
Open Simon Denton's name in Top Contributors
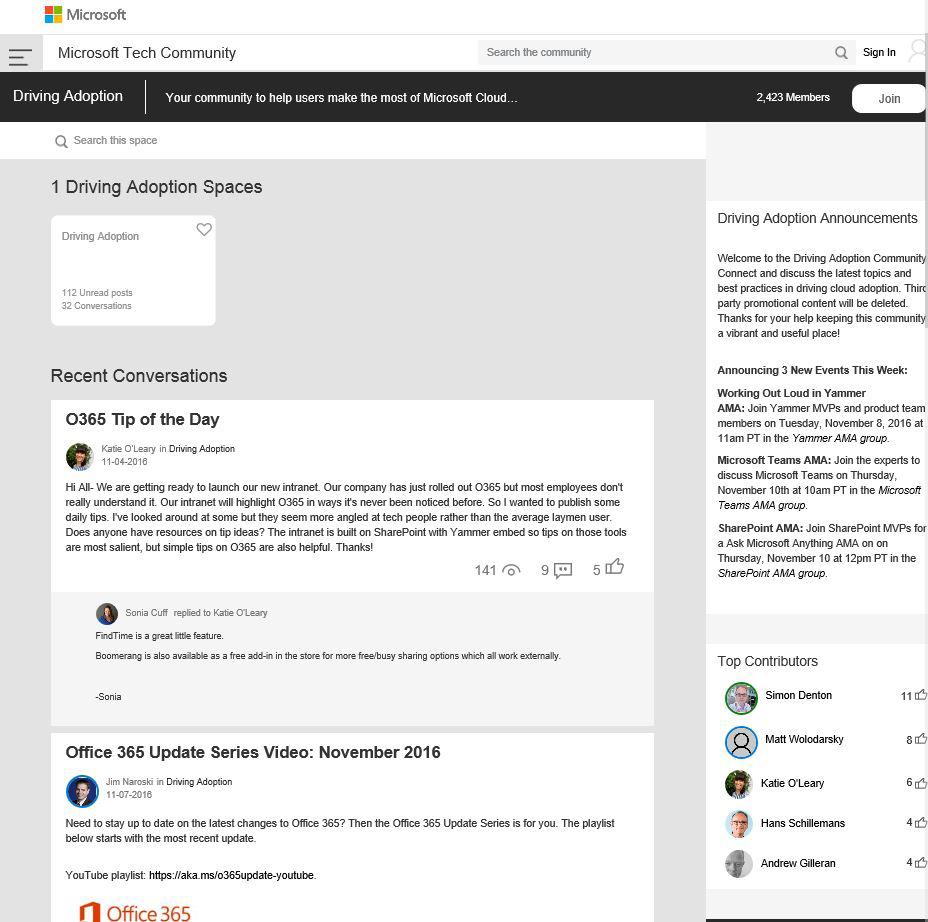tap(798, 695)
